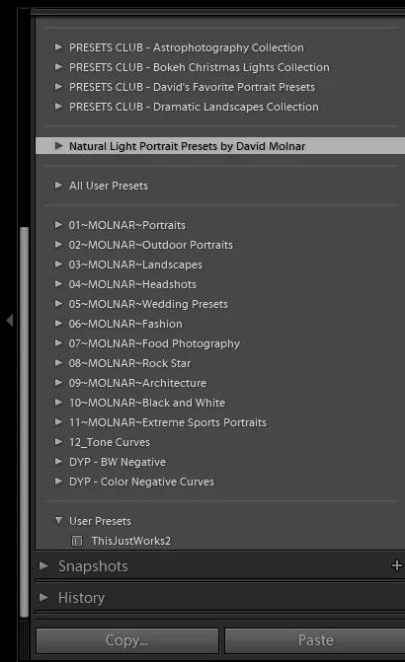Click the left panel vertical scrollbar
The width and height of the screenshot is (405, 662).
pos(24,422)
